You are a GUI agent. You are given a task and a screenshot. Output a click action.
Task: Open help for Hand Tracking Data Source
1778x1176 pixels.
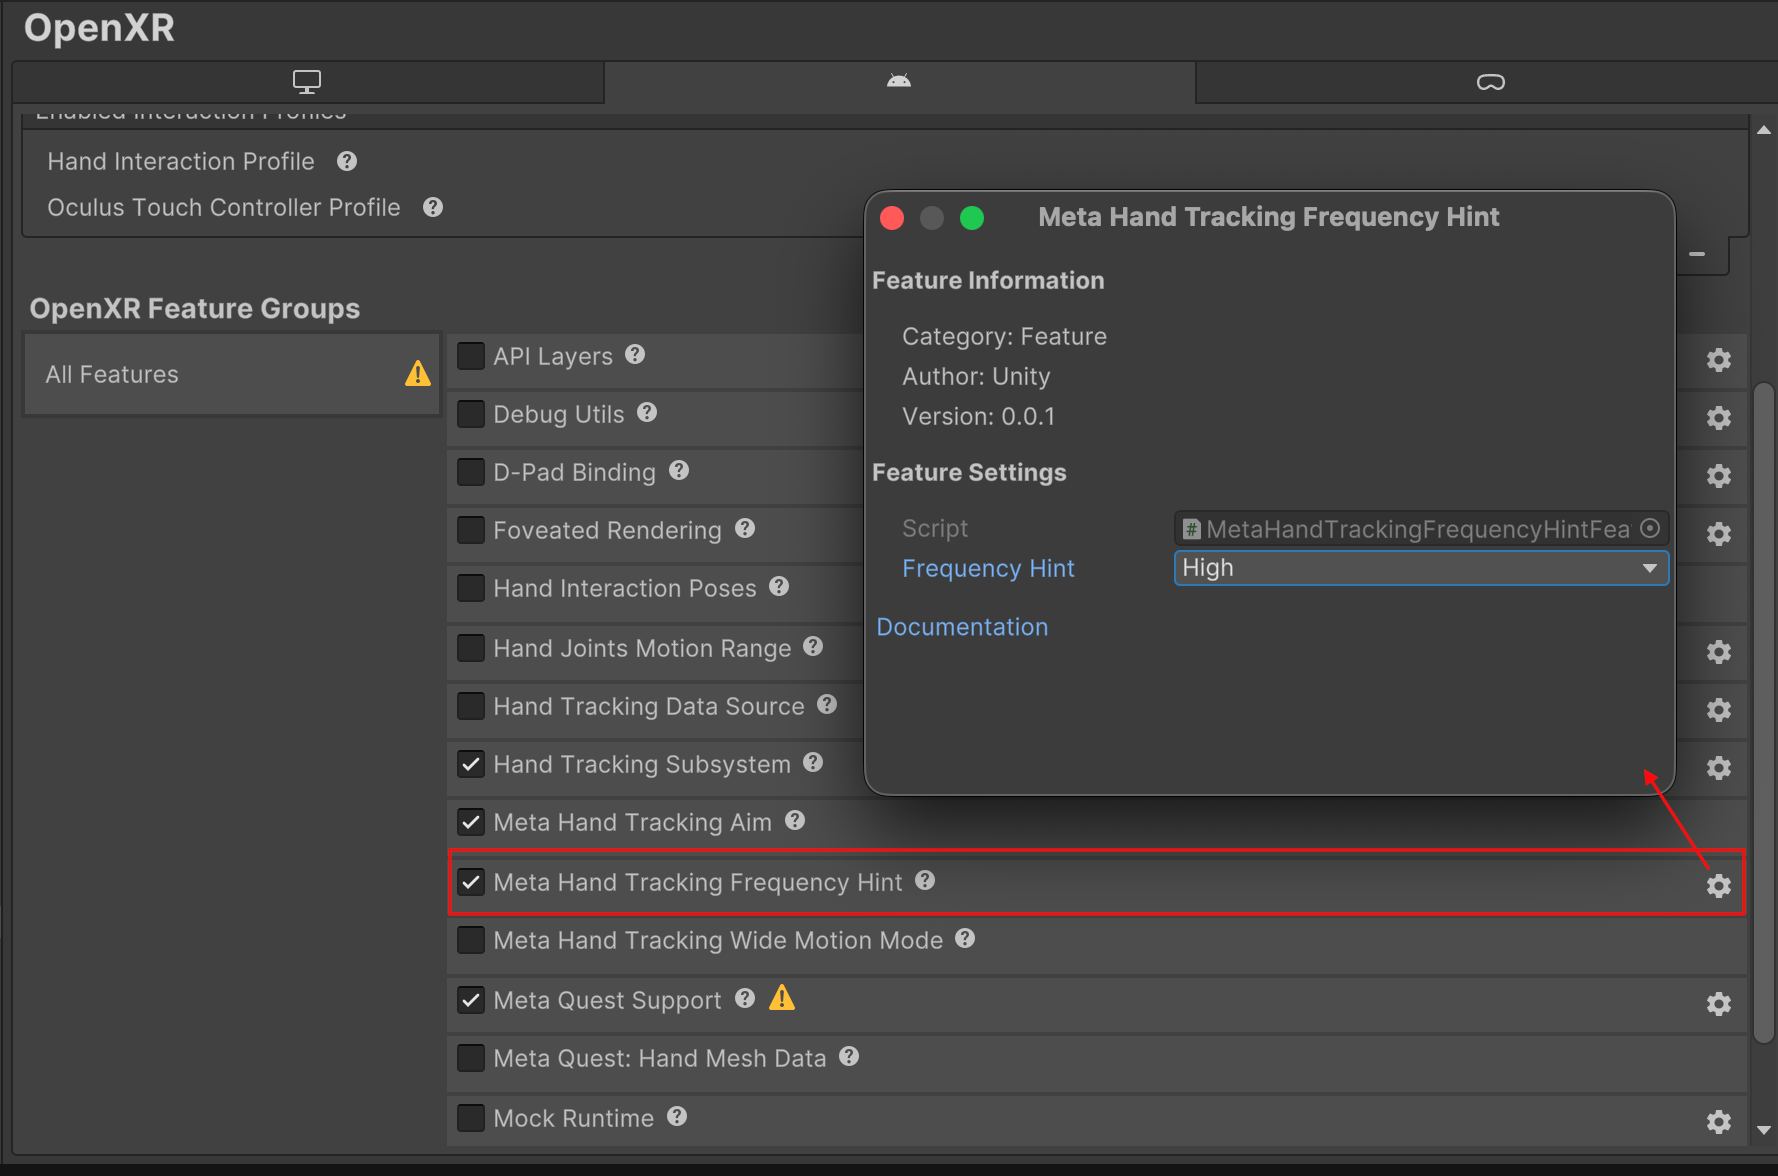pyautogui.click(x=827, y=704)
